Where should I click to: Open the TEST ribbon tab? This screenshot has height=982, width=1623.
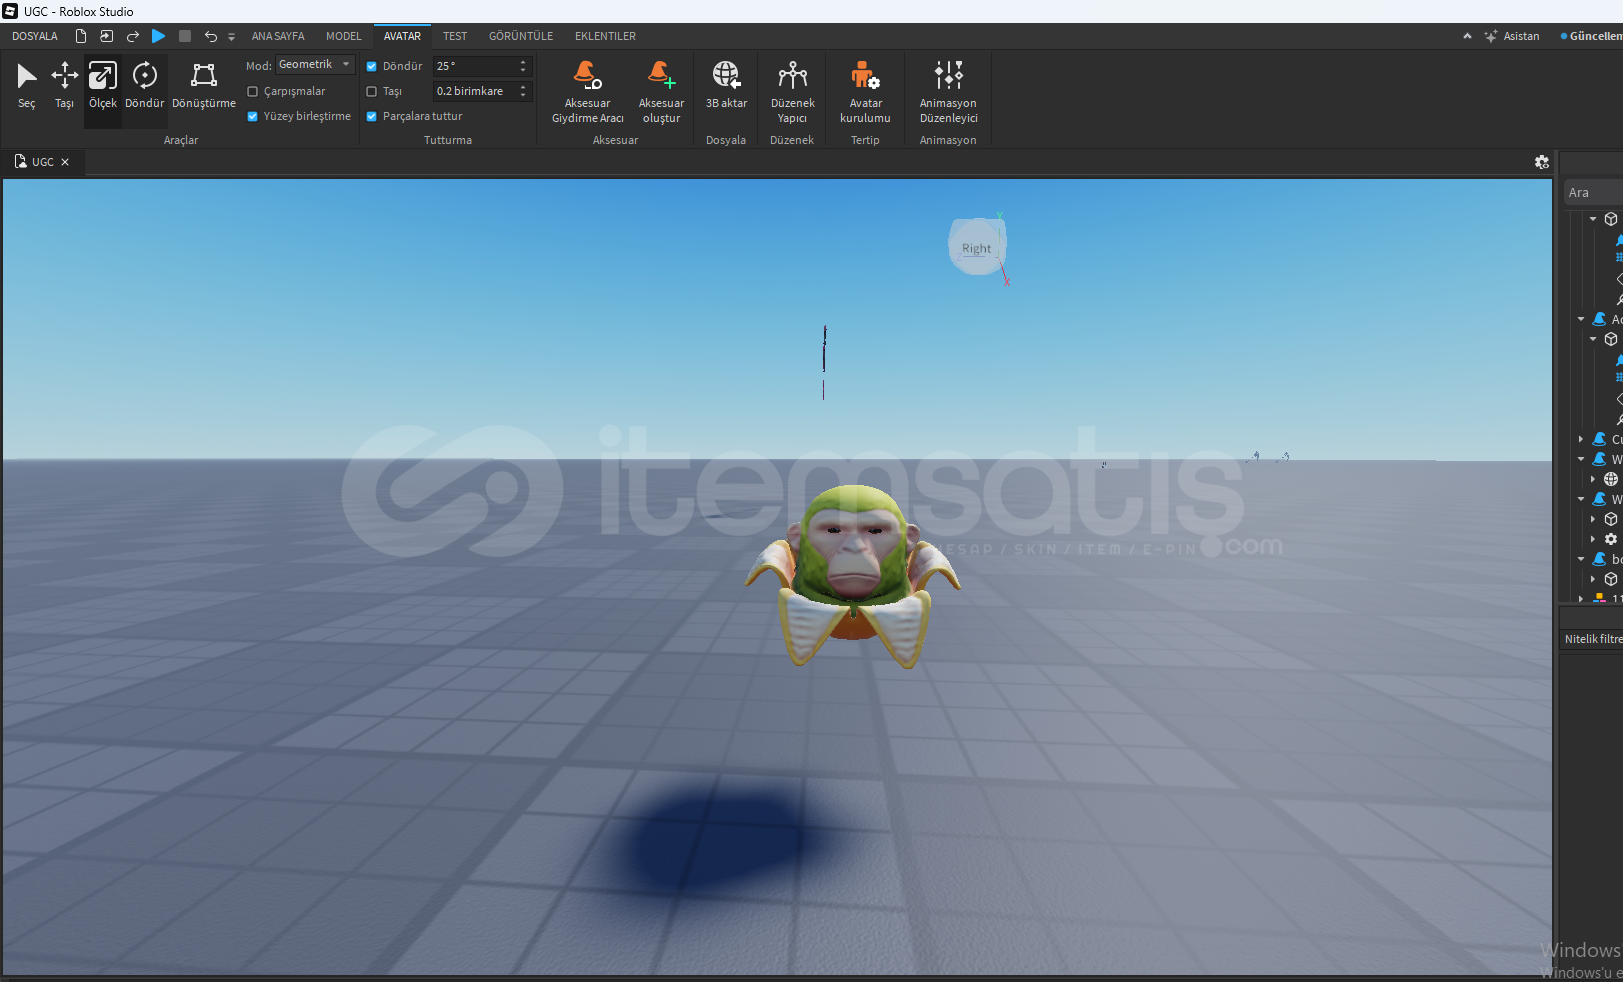(x=455, y=36)
